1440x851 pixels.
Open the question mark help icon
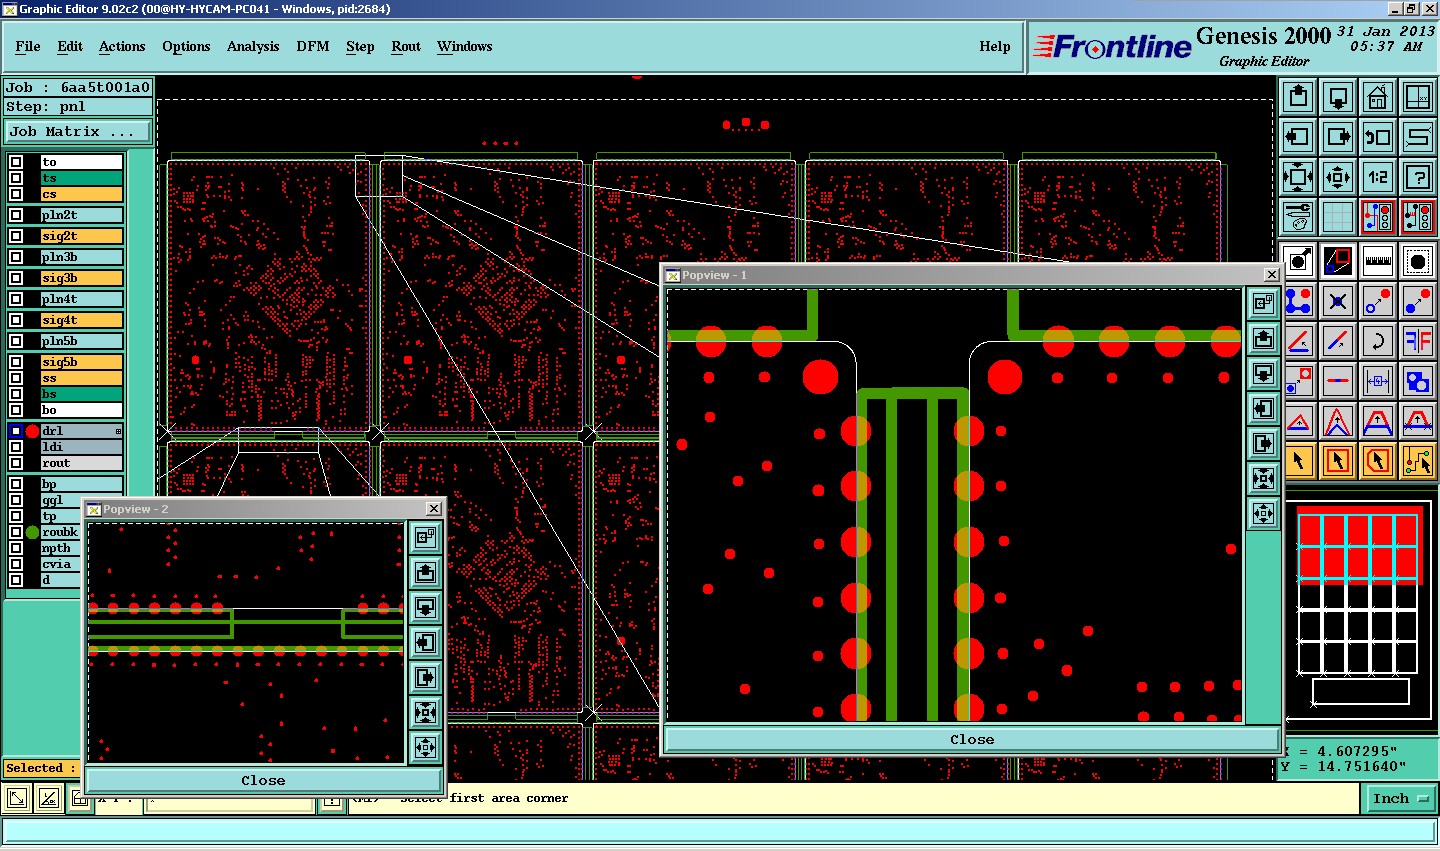coord(1418,177)
